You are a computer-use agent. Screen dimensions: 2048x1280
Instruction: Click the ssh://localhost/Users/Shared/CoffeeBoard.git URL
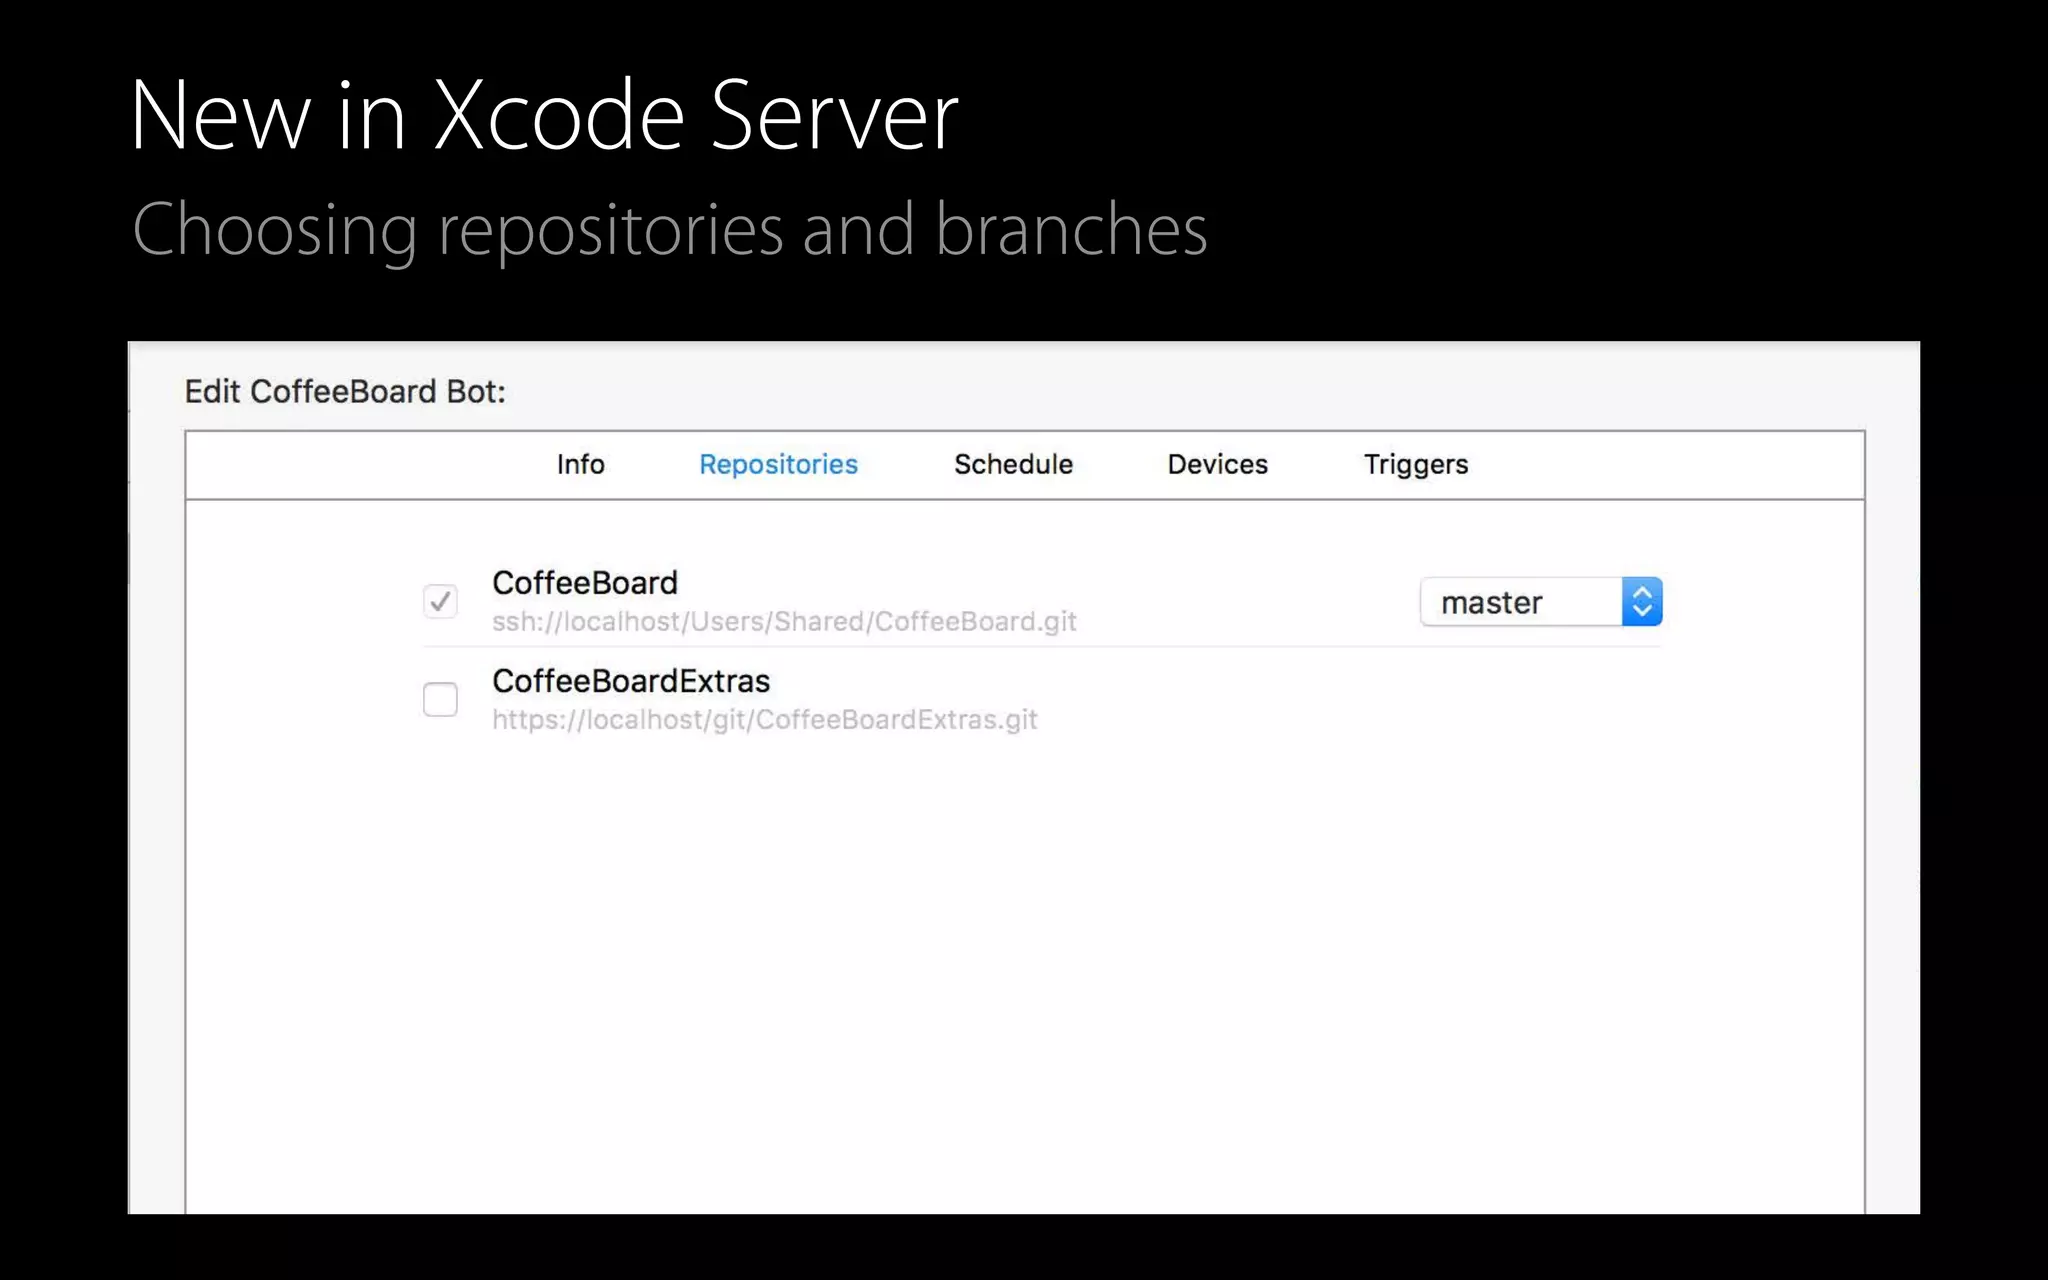pyautogui.click(x=784, y=622)
